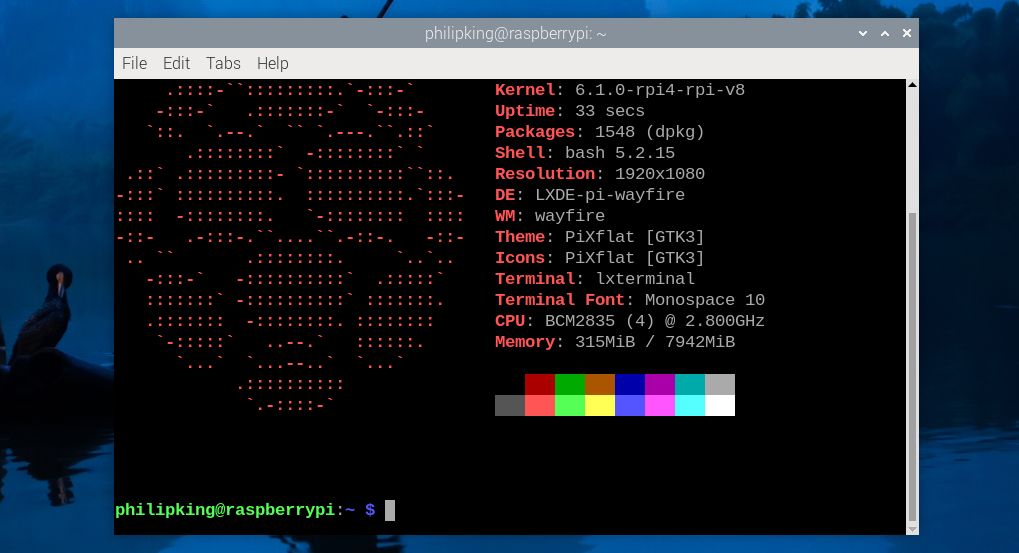Viewport: 1019px width, 553px height.
Task: Click the dark green color block
Action: (570, 384)
